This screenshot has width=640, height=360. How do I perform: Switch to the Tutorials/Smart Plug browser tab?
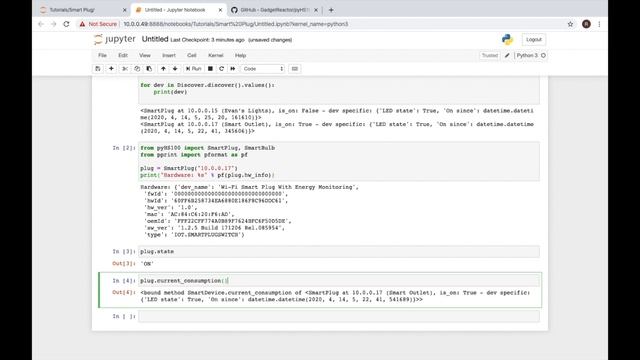pyautogui.click(x=82, y=10)
